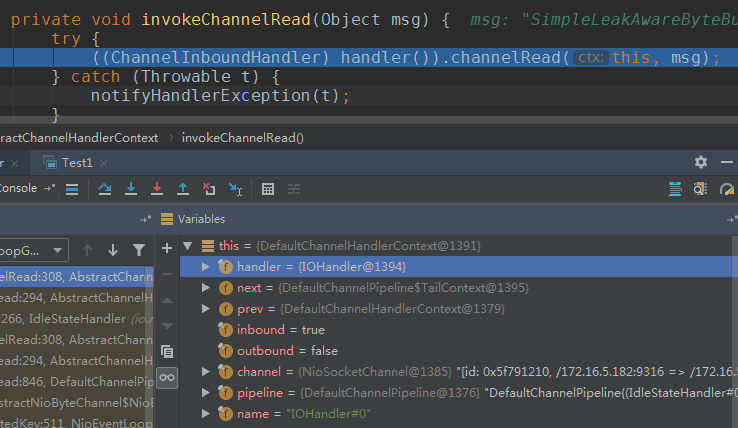Expand the pipeline field node

coord(206,392)
